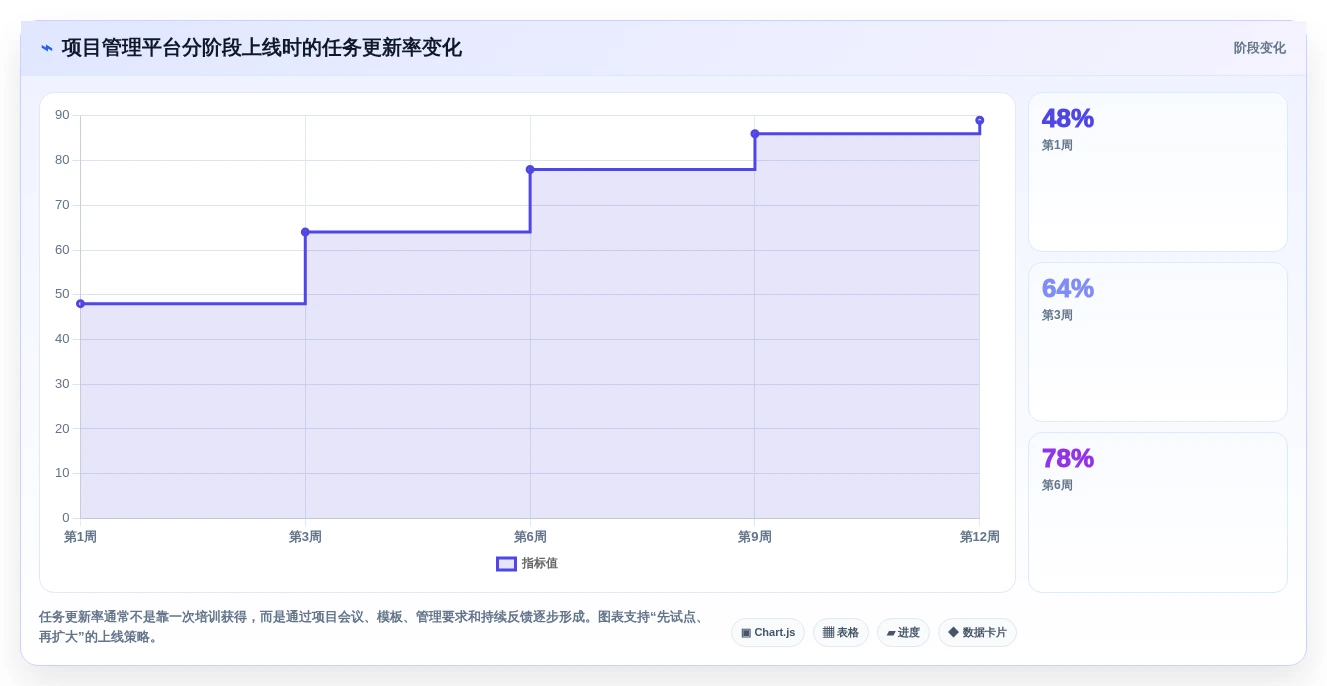This screenshot has width=1327, height=686.
Task: Toggle the 指标值 legend item
Action: pyautogui.click(x=527, y=564)
